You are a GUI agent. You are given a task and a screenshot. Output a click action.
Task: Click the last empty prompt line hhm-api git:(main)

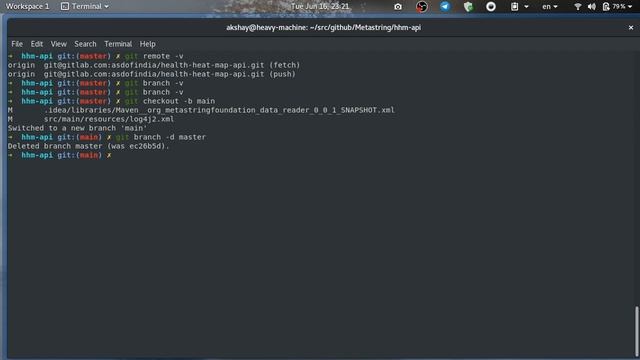[x=60, y=155]
